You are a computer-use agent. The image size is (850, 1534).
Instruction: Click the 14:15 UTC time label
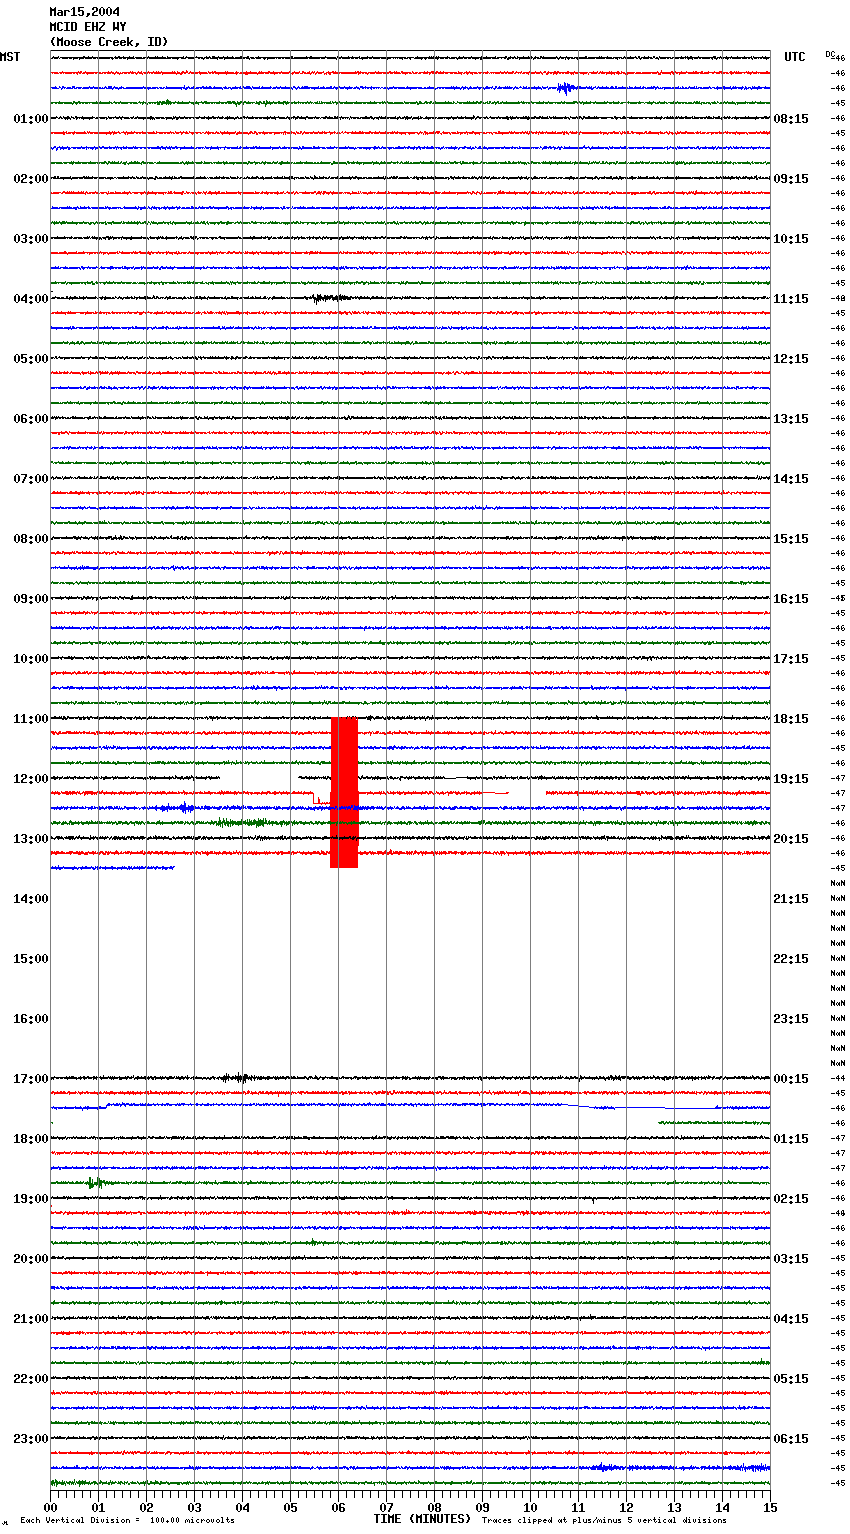(791, 479)
